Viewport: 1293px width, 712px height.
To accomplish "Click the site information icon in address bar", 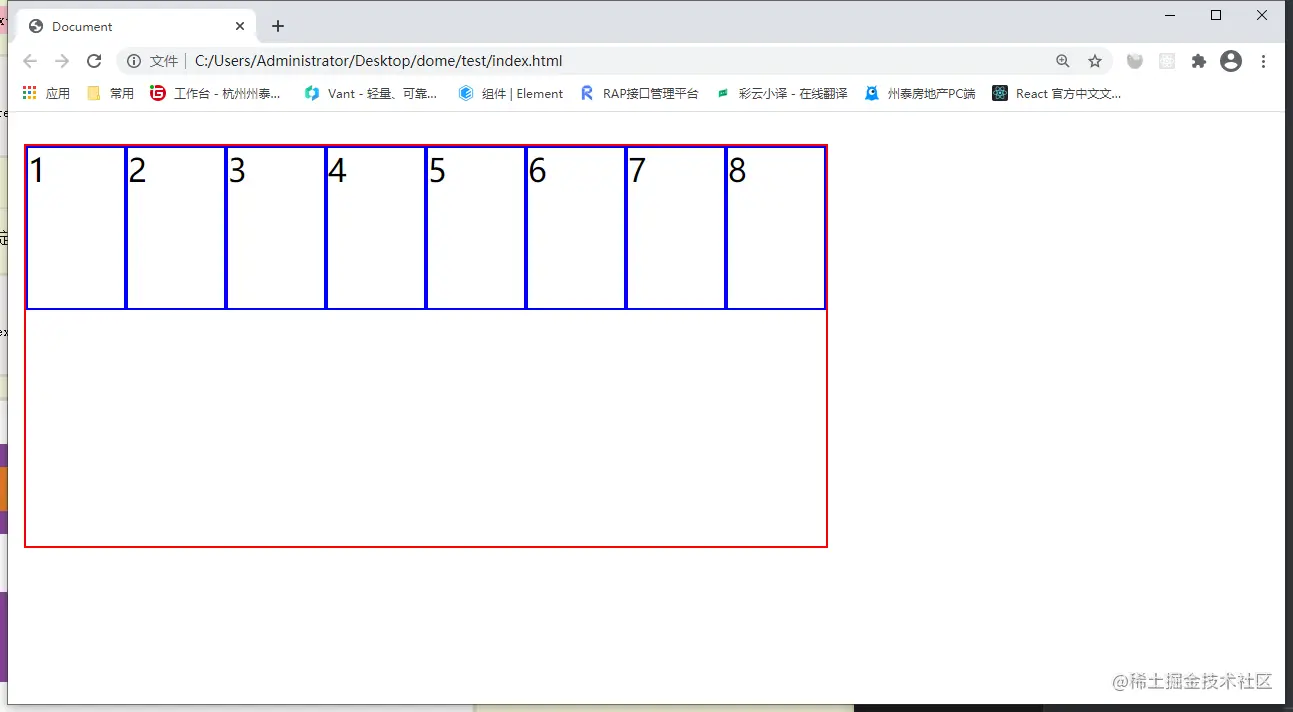I will 134,60.
